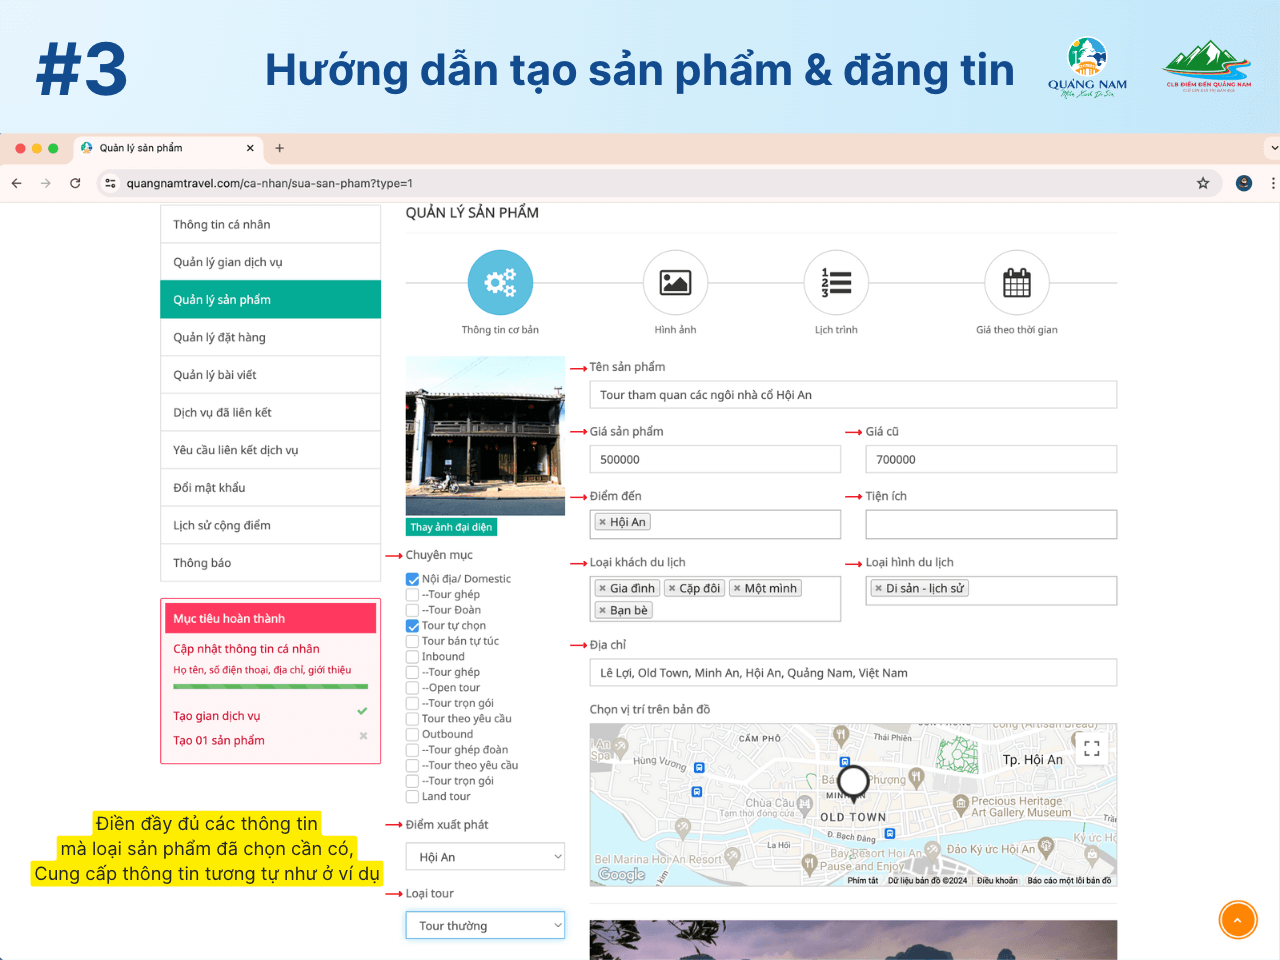Open the Giá theo thời gian calendar icon
Image resolution: width=1280 pixels, height=960 pixels.
[1016, 283]
